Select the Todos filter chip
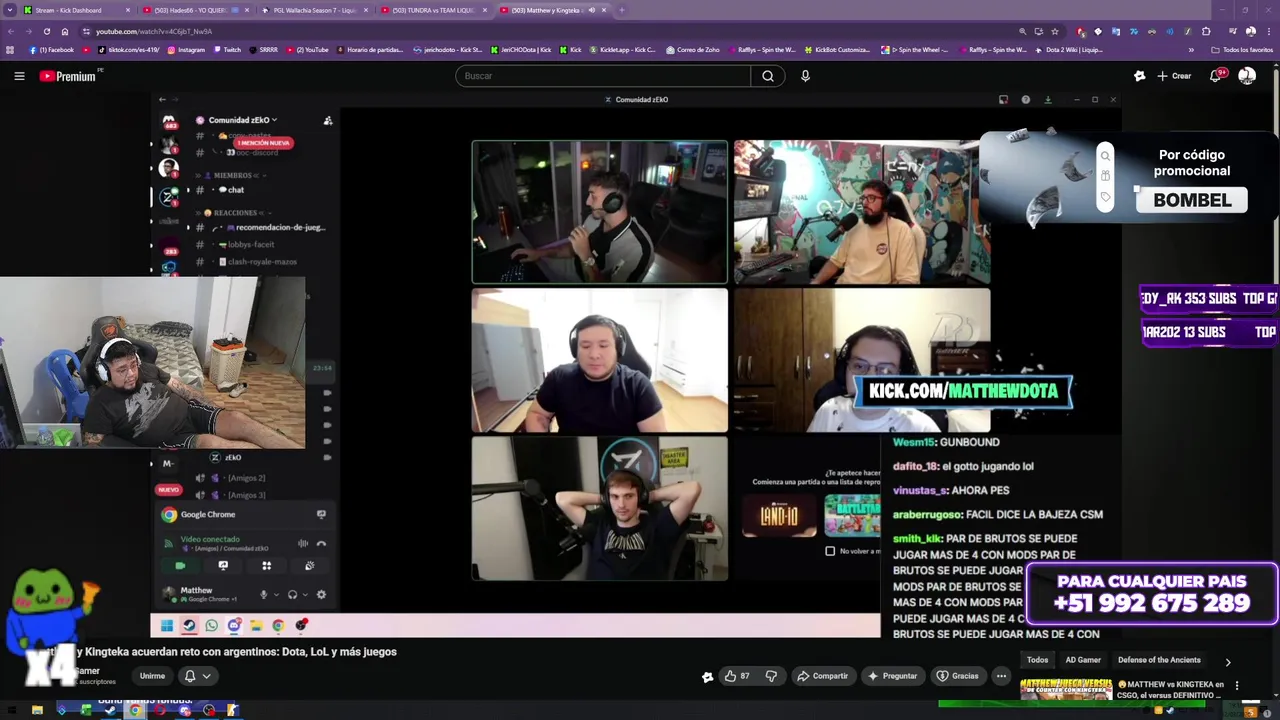Image resolution: width=1280 pixels, height=720 pixels. pyautogui.click(x=1038, y=660)
